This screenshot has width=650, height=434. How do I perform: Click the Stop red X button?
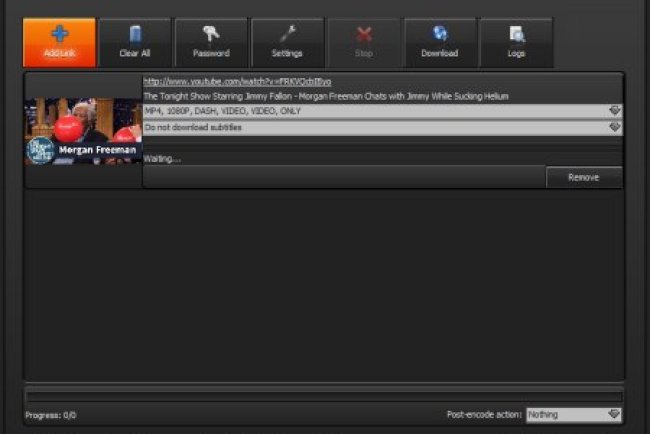[x=363, y=42]
